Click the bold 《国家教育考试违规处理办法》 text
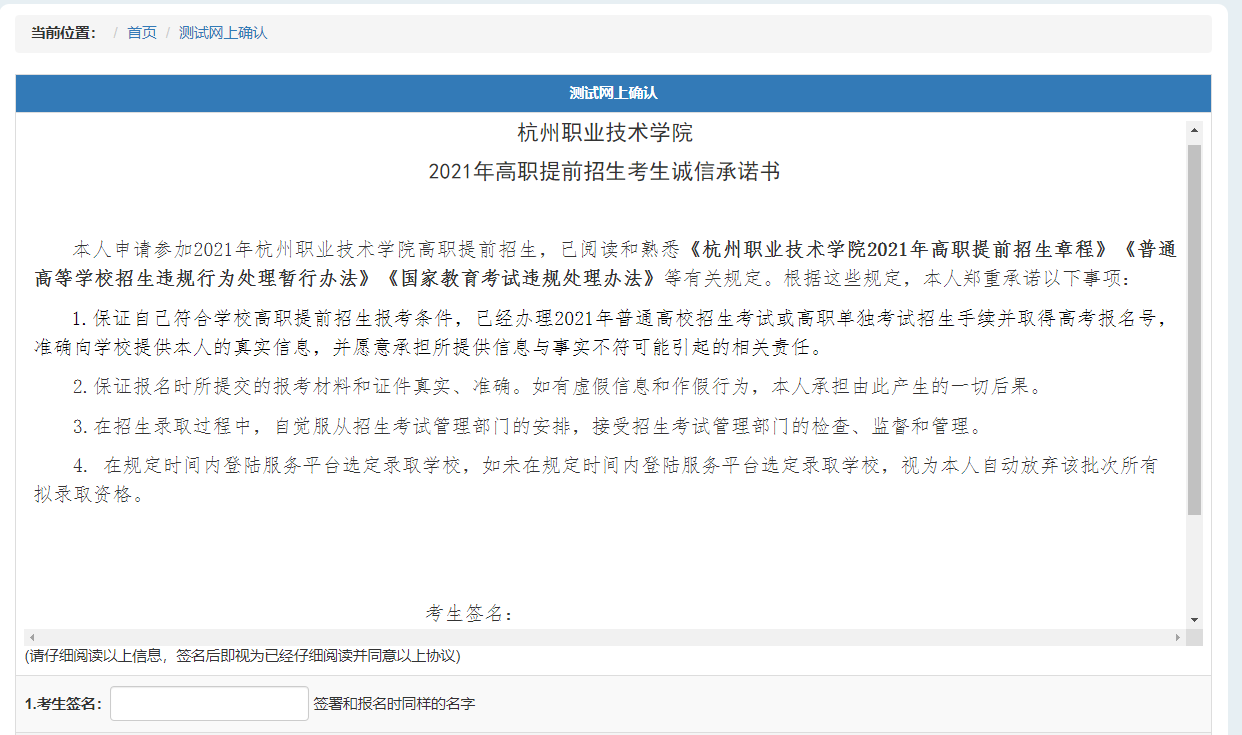Viewport: 1242px width, 735px height. (520, 277)
